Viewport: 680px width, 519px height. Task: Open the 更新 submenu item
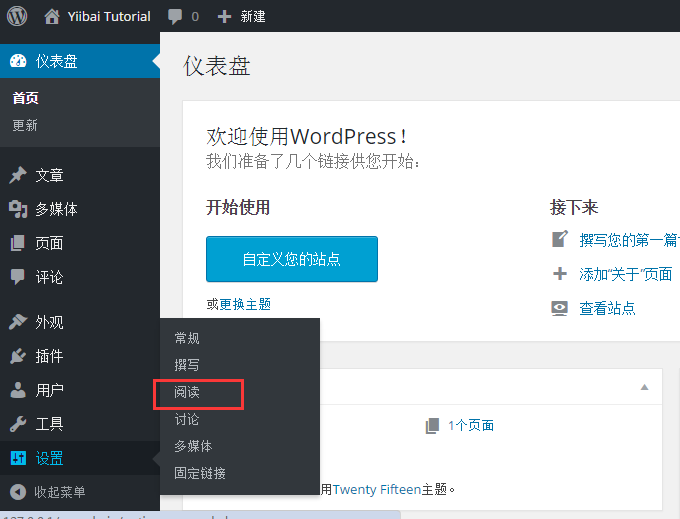25,125
